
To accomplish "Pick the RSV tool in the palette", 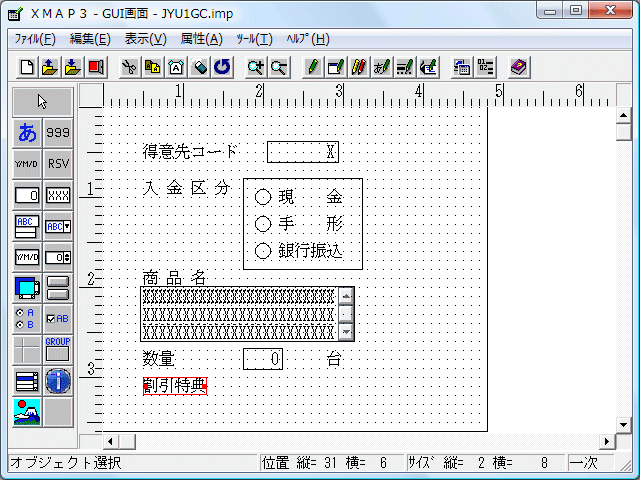I will 58,163.
